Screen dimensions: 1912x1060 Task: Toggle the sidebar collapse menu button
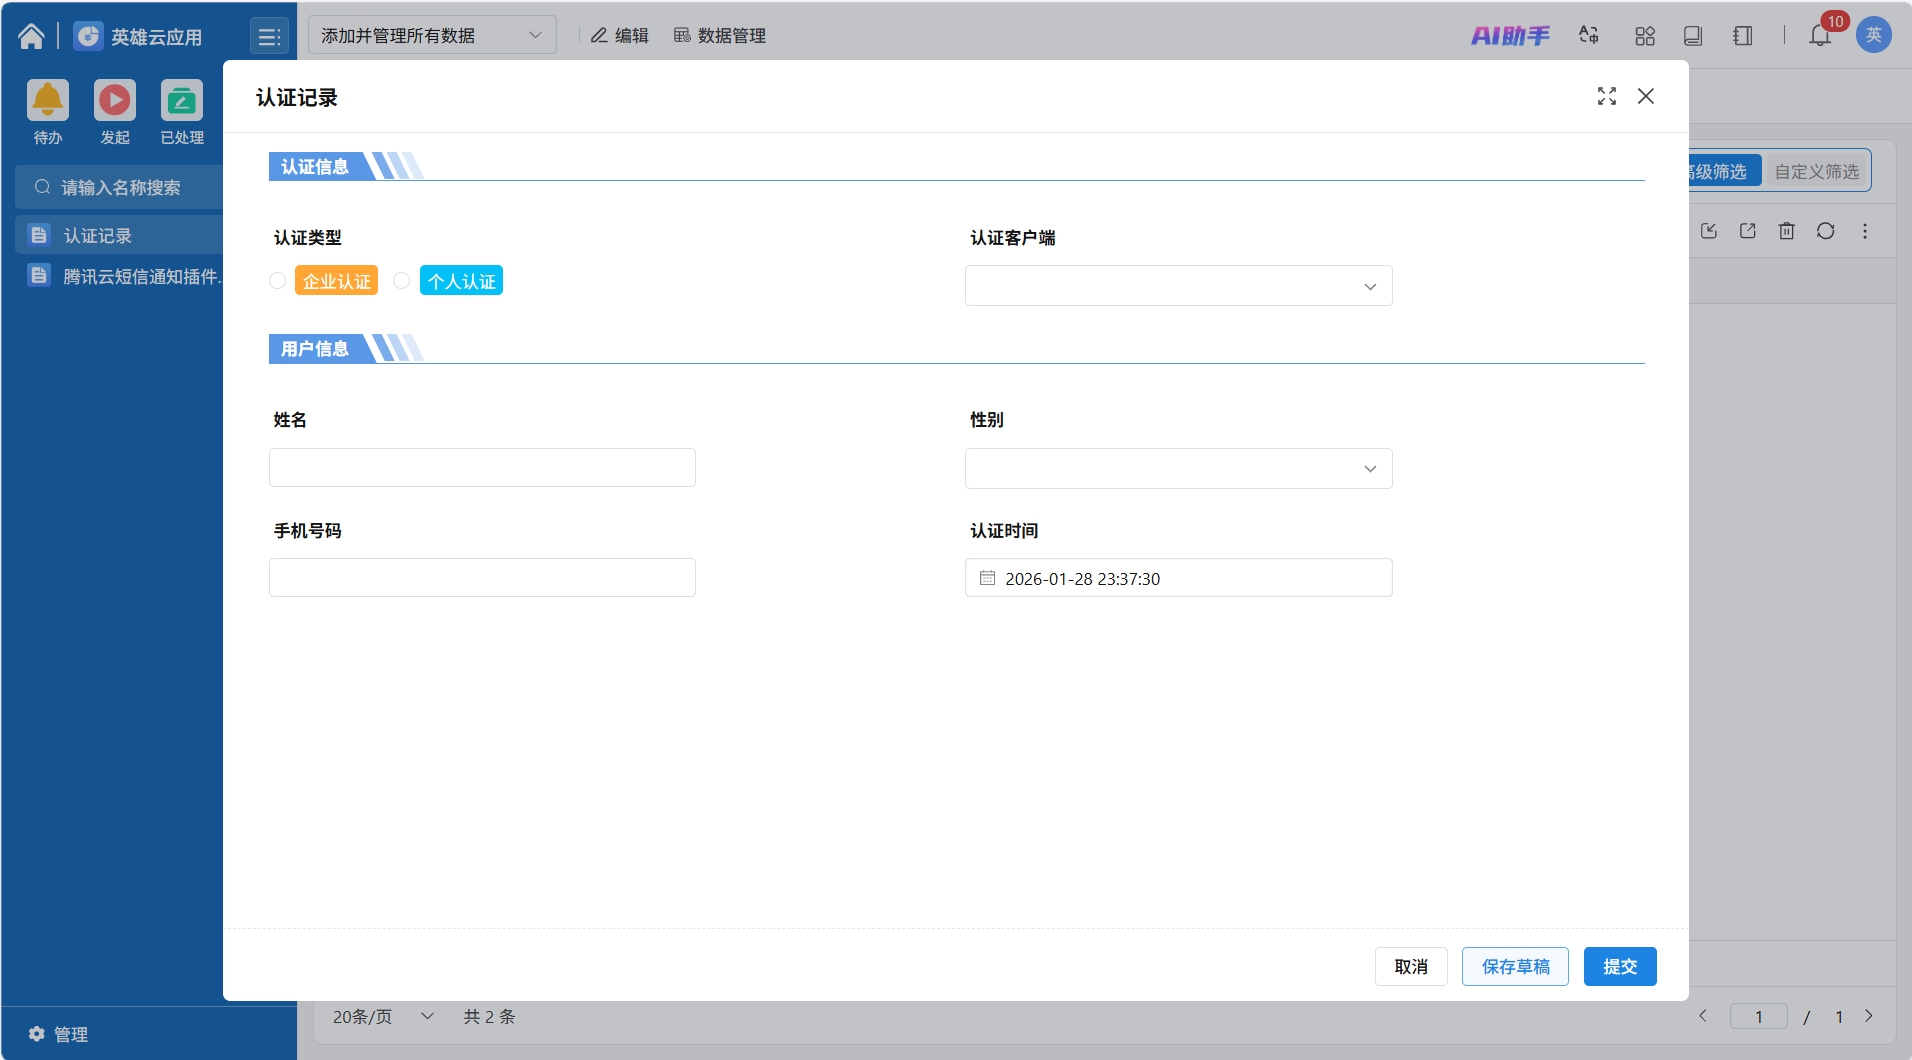coord(269,37)
